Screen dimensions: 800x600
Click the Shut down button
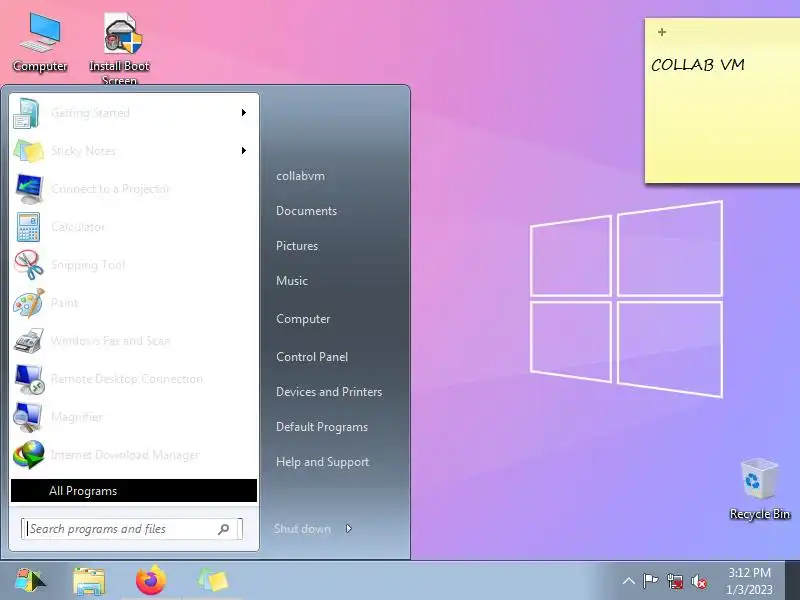point(303,529)
